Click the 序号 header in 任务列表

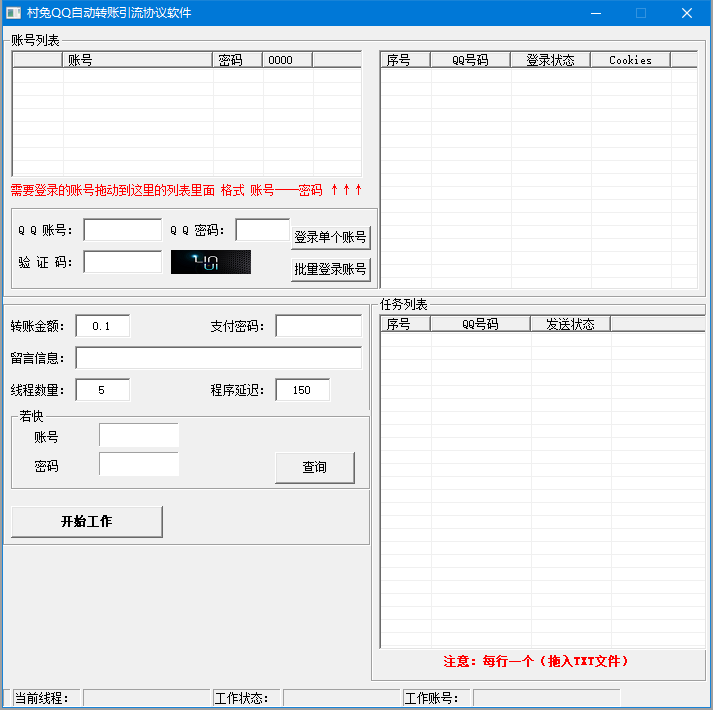pos(406,324)
